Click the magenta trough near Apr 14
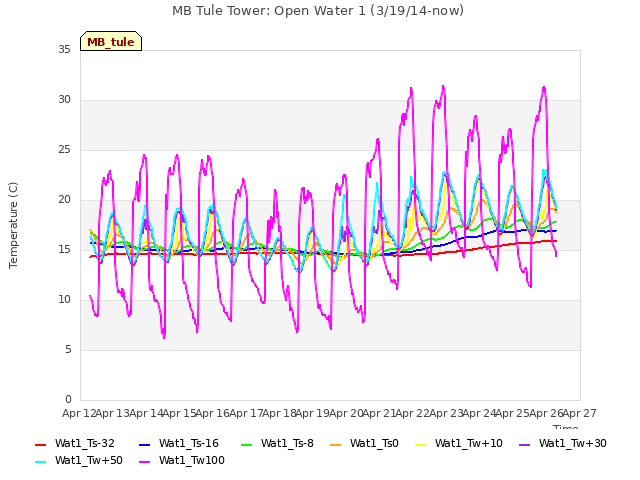The height and width of the screenshot is (480, 640). click(164, 337)
